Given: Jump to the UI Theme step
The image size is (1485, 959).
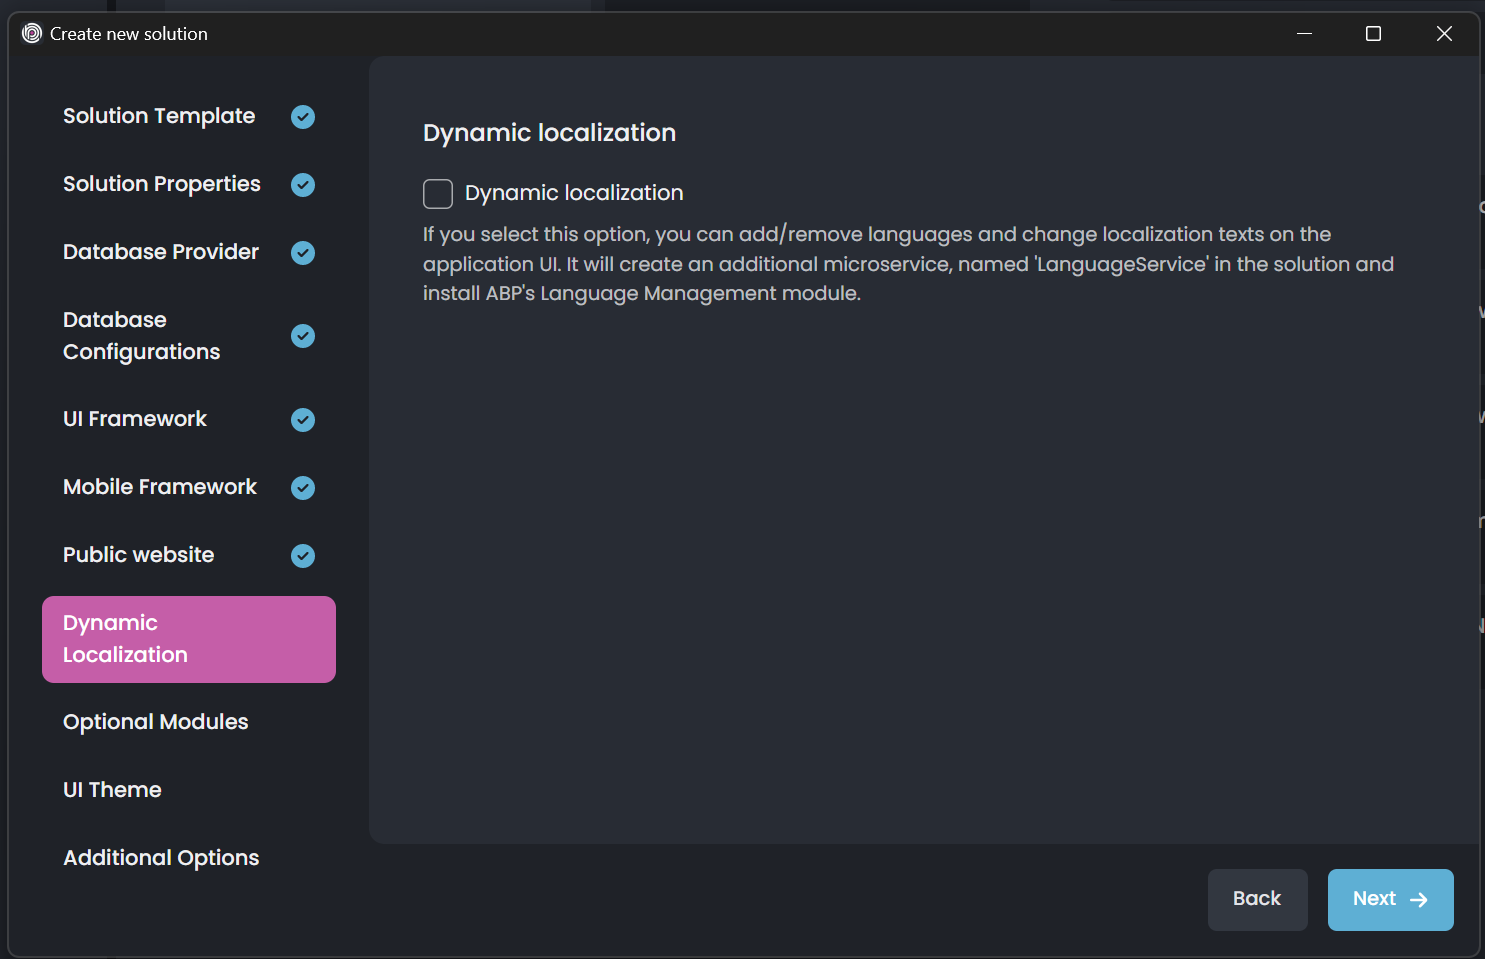Looking at the screenshot, I should (x=112, y=790).
